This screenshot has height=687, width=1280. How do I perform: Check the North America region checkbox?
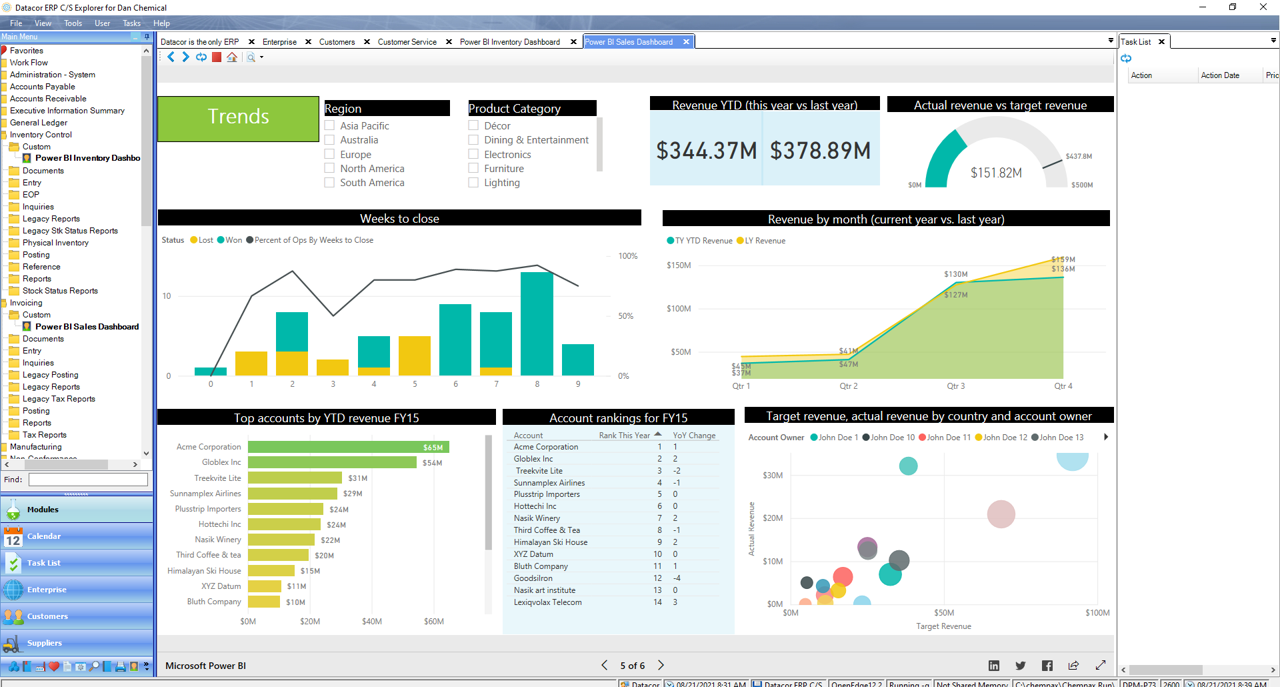point(327,168)
